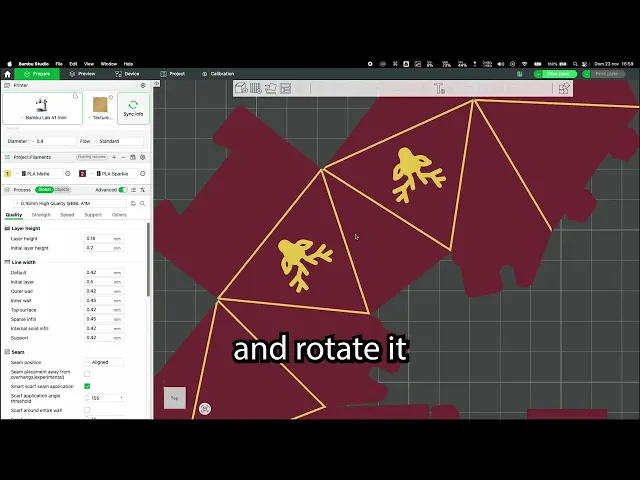Image resolution: width=640 pixels, height=480 pixels.
Task: Open the Others settings tab
Action: coord(119,215)
